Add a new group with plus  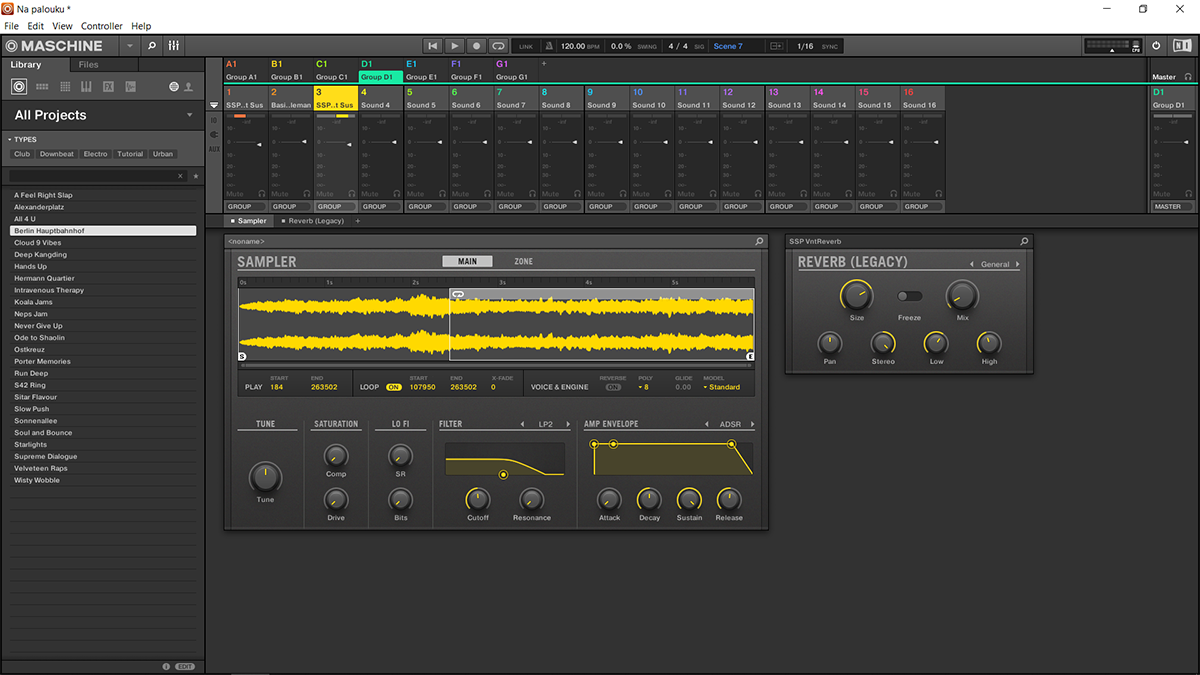click(544, 64)
